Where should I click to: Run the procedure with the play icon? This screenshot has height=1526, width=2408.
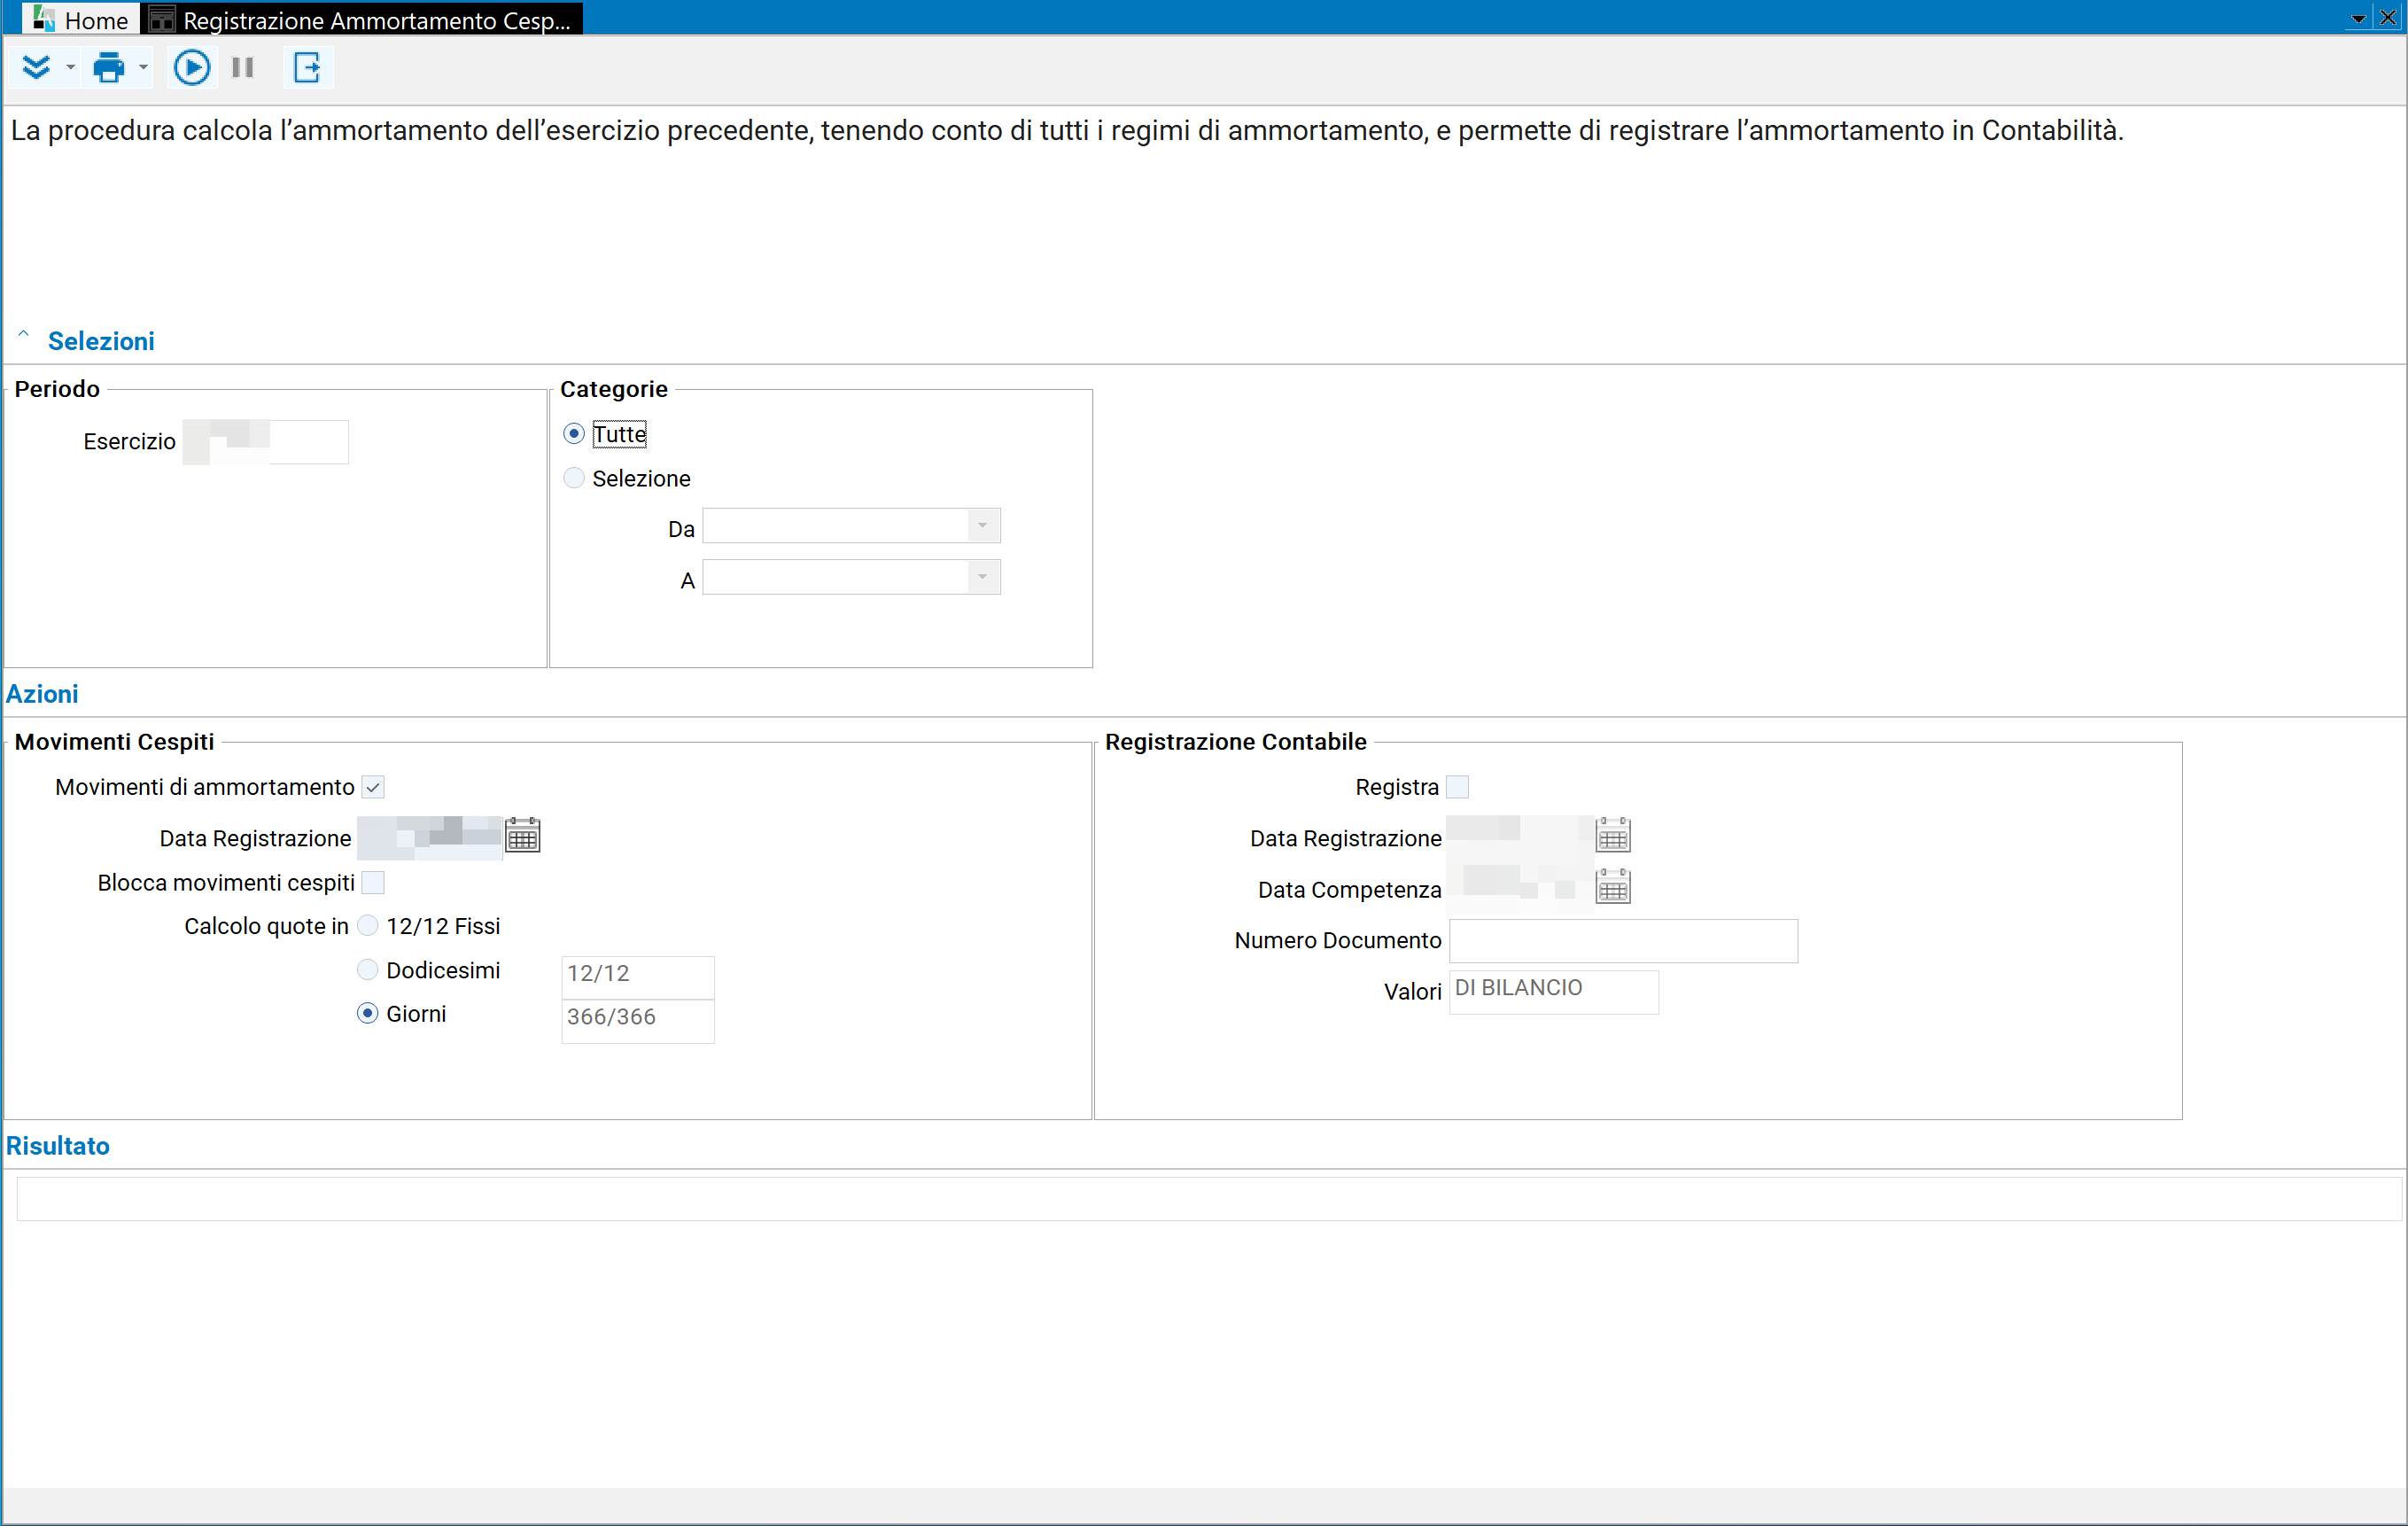pos(191,67)
